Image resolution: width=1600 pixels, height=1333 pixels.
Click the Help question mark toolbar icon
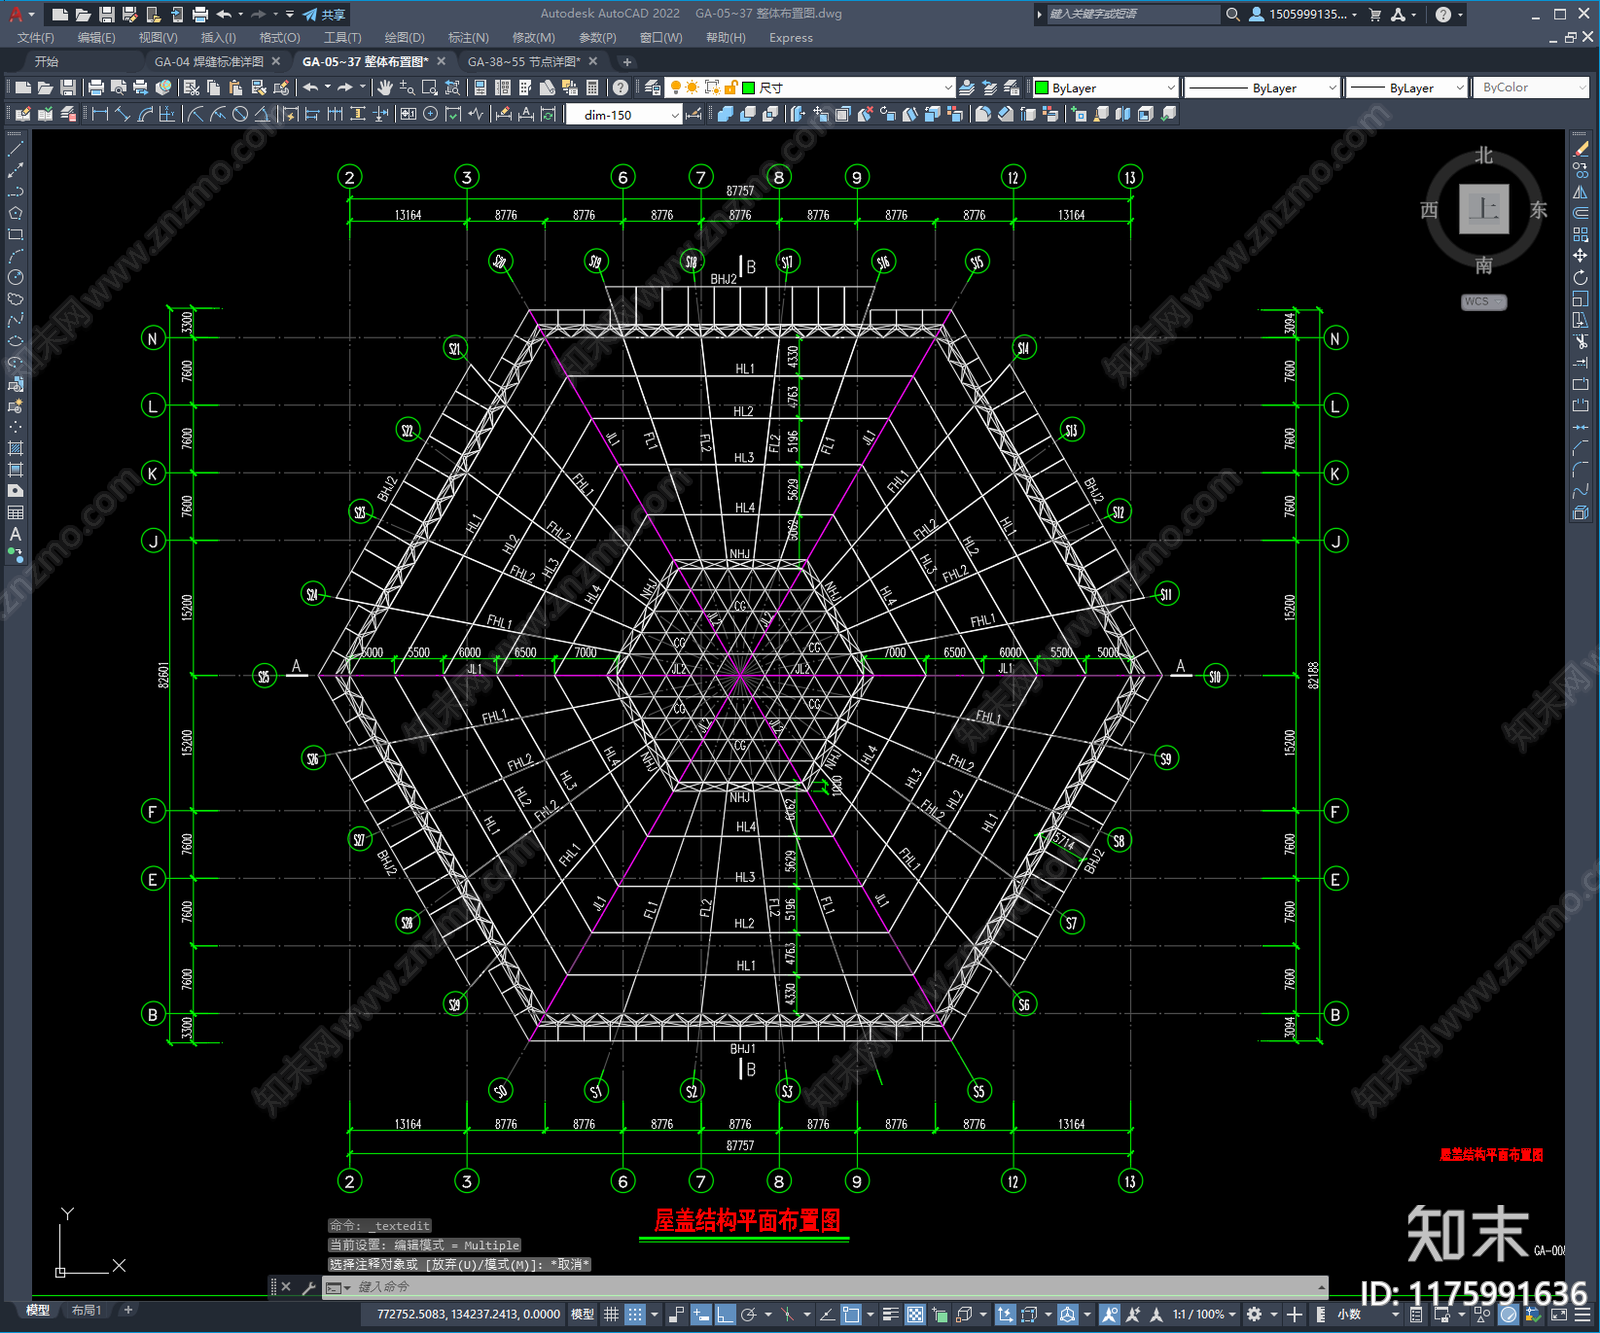coord(621,88)
